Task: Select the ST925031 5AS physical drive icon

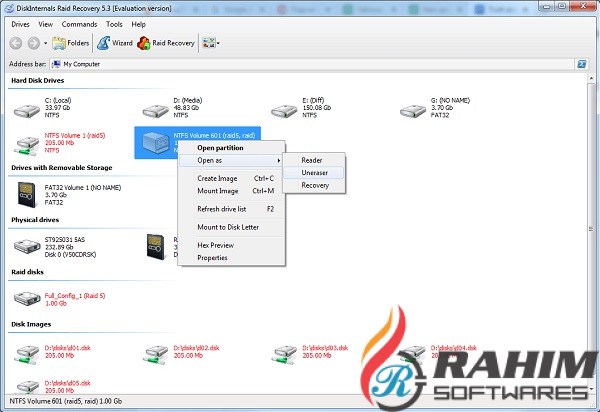Action: [x=27, y=246]
